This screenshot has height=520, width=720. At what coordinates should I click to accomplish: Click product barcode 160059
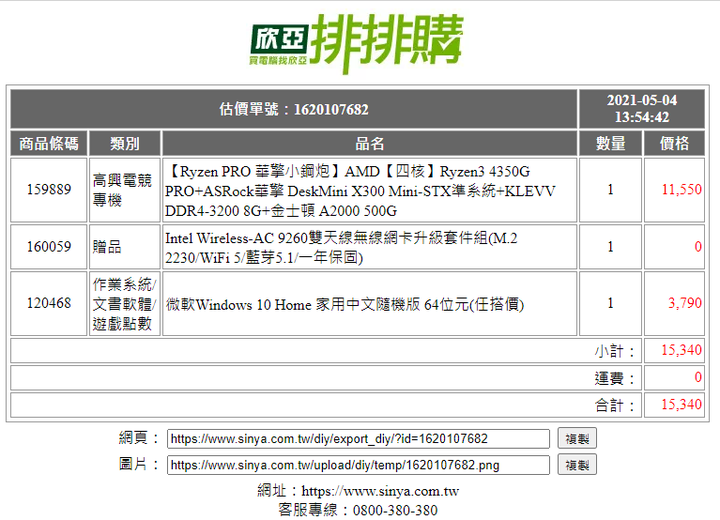[49, 247]
